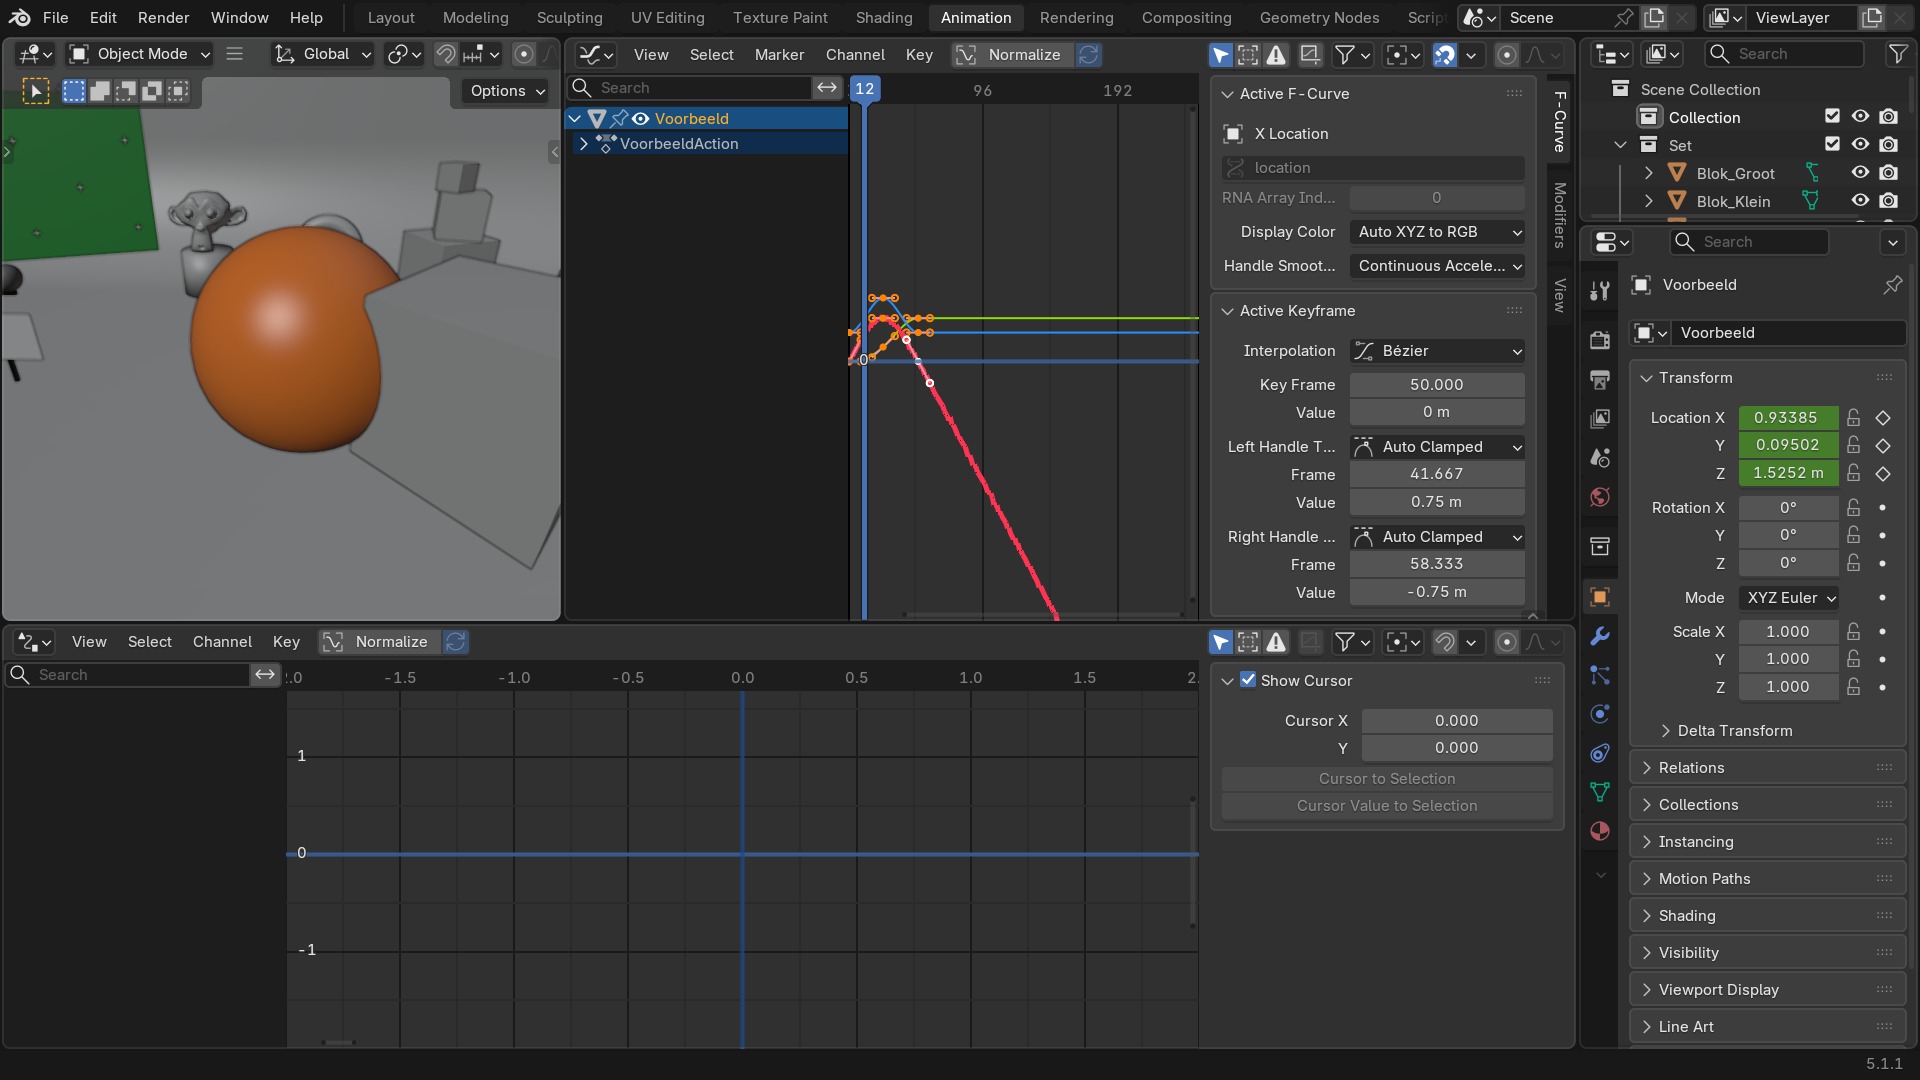Open the Render properties tab icon
This screenshot has width=1920, height=1080.
click(x=1600, y=340)
